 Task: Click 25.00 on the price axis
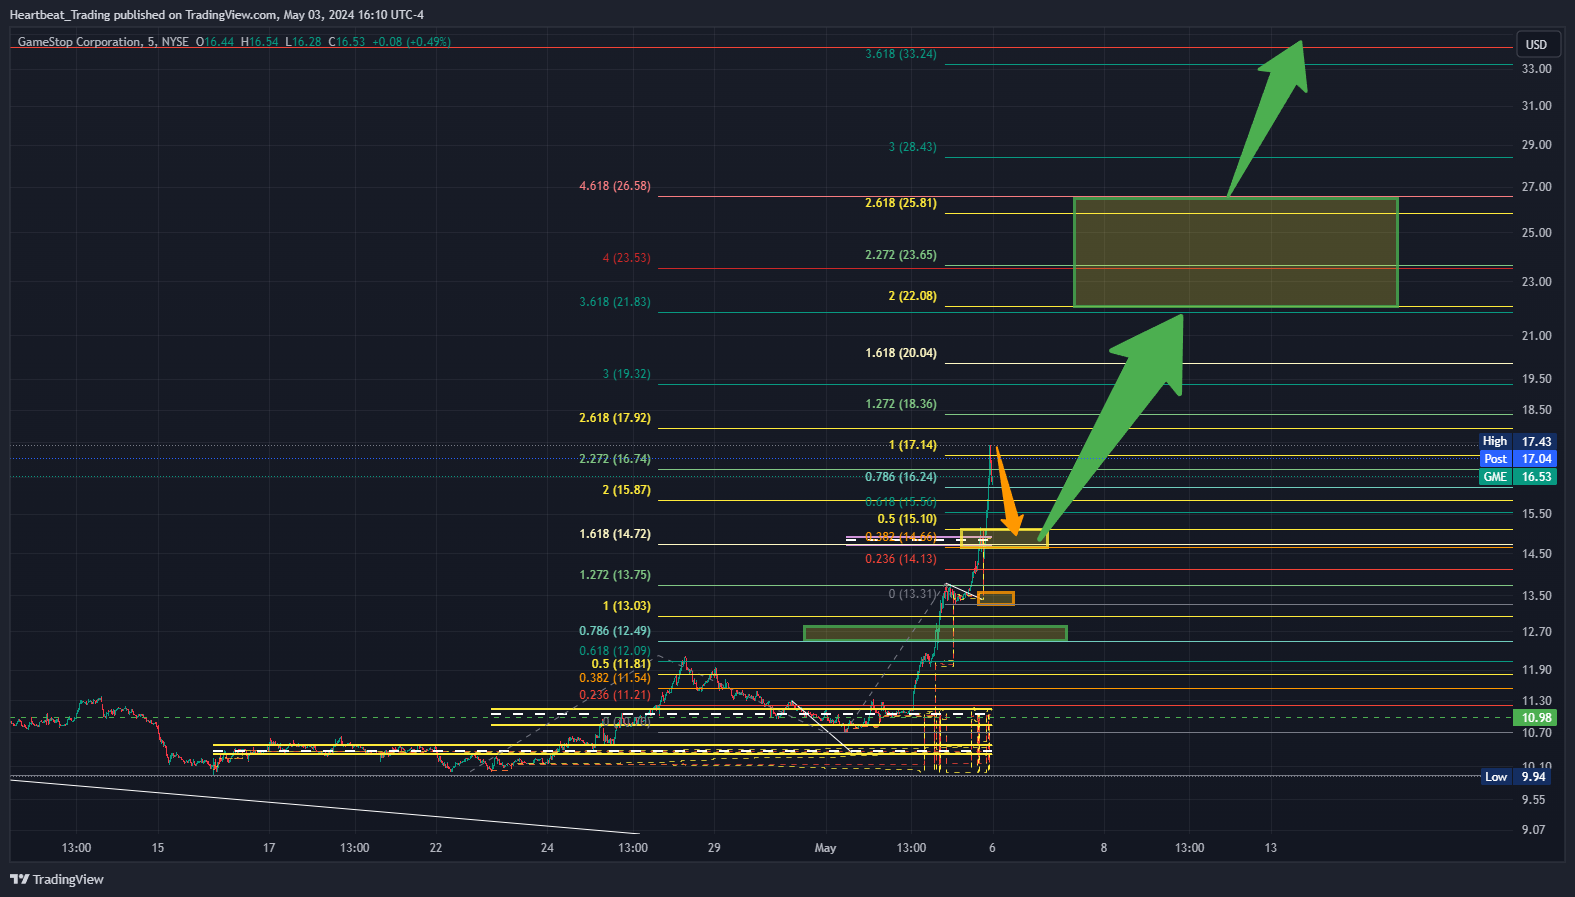1537,233
